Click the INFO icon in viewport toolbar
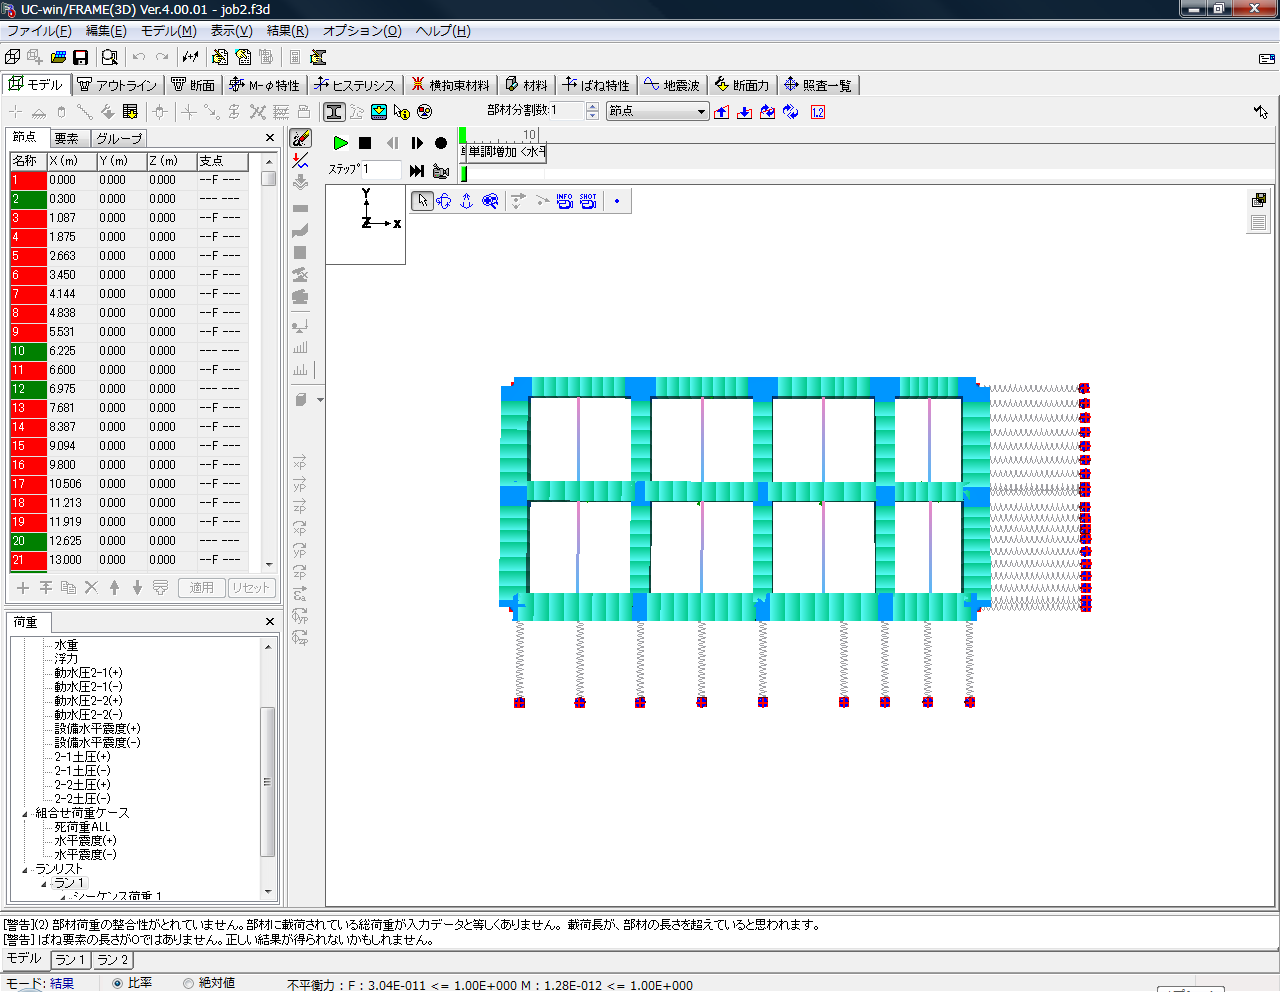 565,201
